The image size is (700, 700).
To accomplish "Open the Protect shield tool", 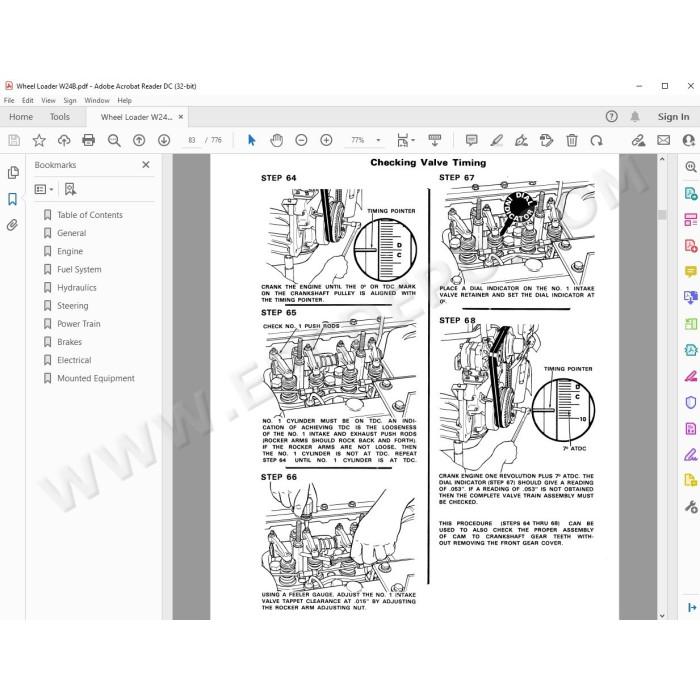I will (691, 403).
